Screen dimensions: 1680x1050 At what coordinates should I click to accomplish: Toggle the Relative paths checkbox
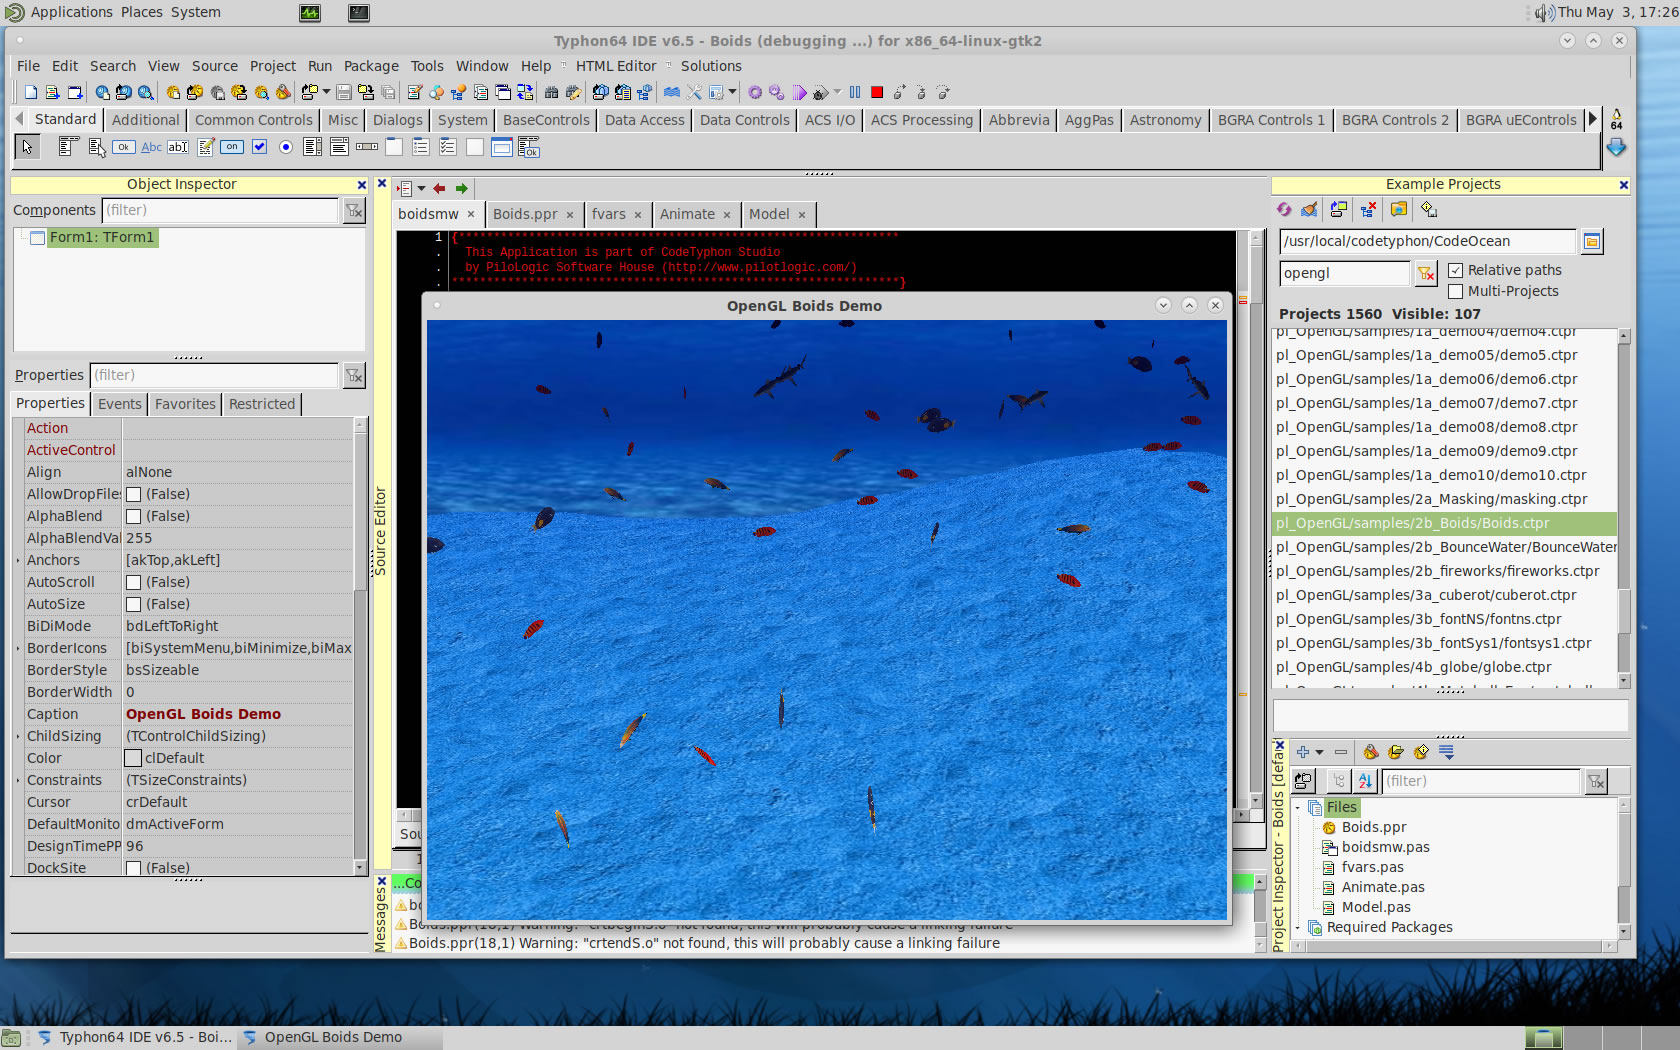1455,270
